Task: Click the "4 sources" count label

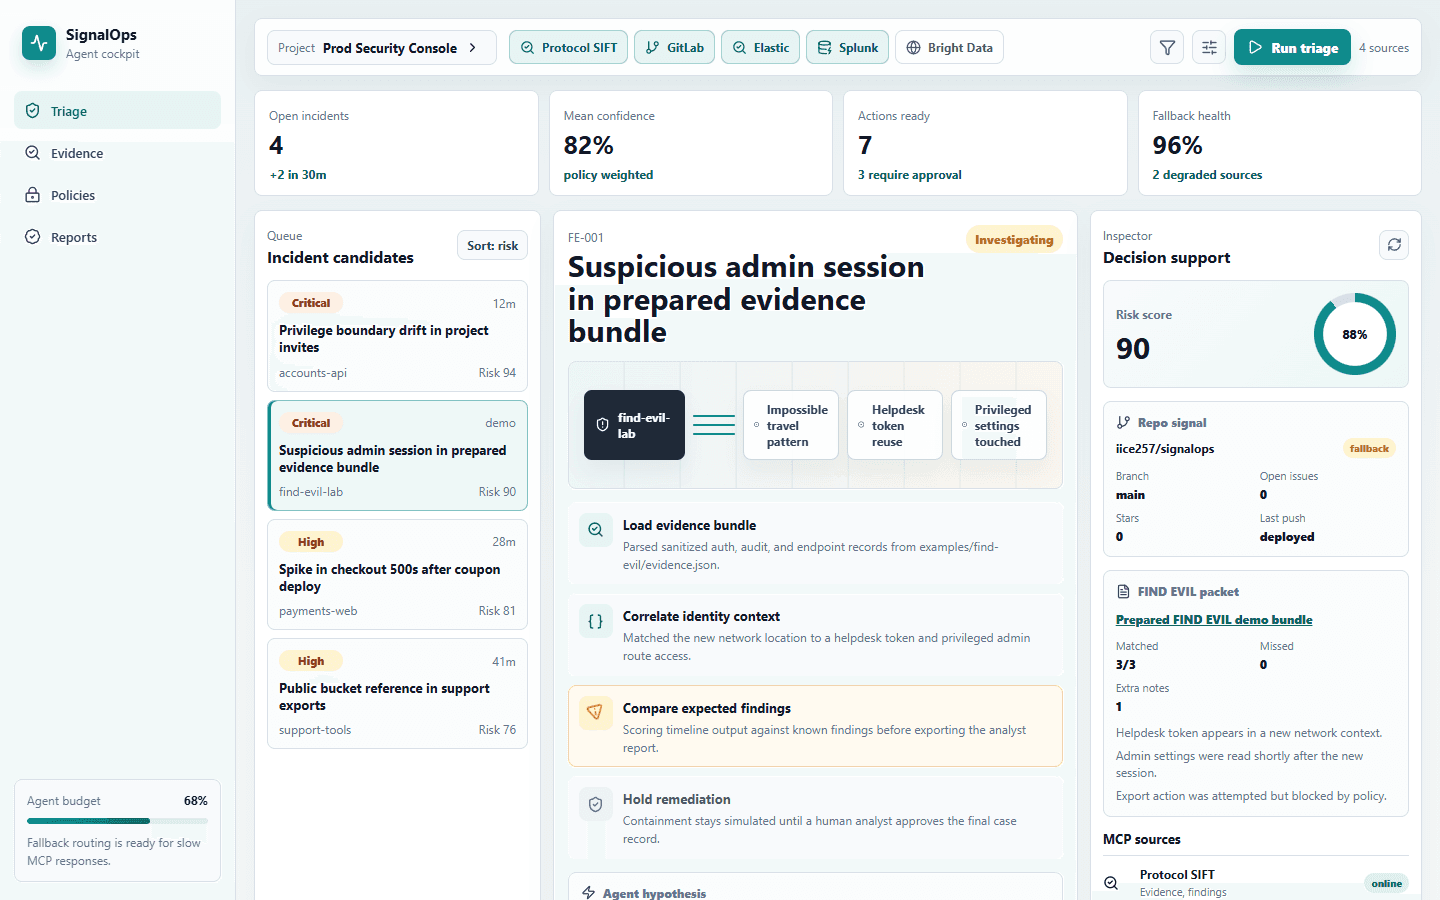Action: point(1384,48)
